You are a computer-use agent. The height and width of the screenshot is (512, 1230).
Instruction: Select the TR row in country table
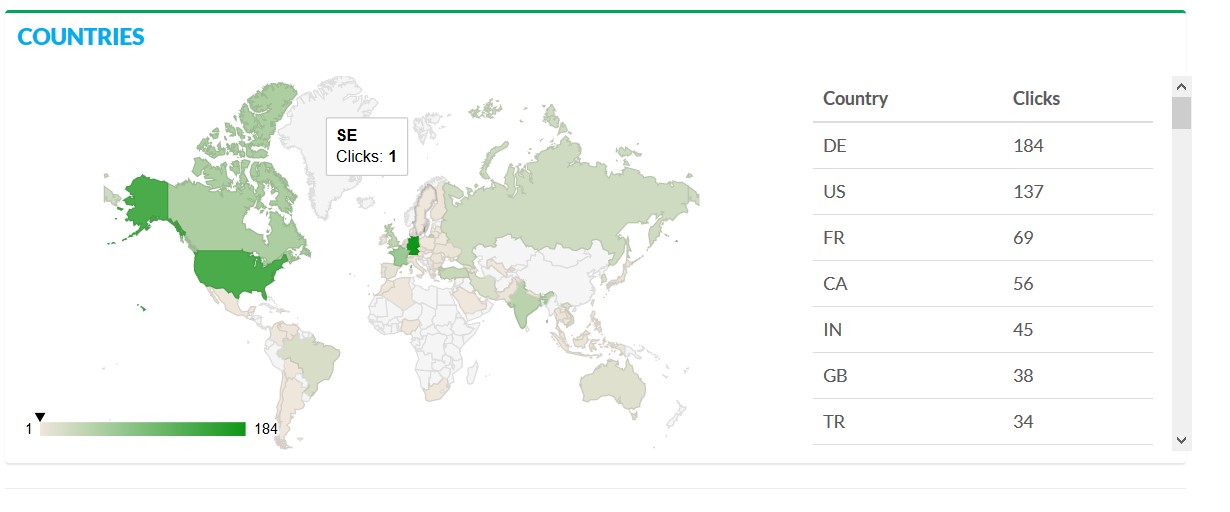coord(982,422)
